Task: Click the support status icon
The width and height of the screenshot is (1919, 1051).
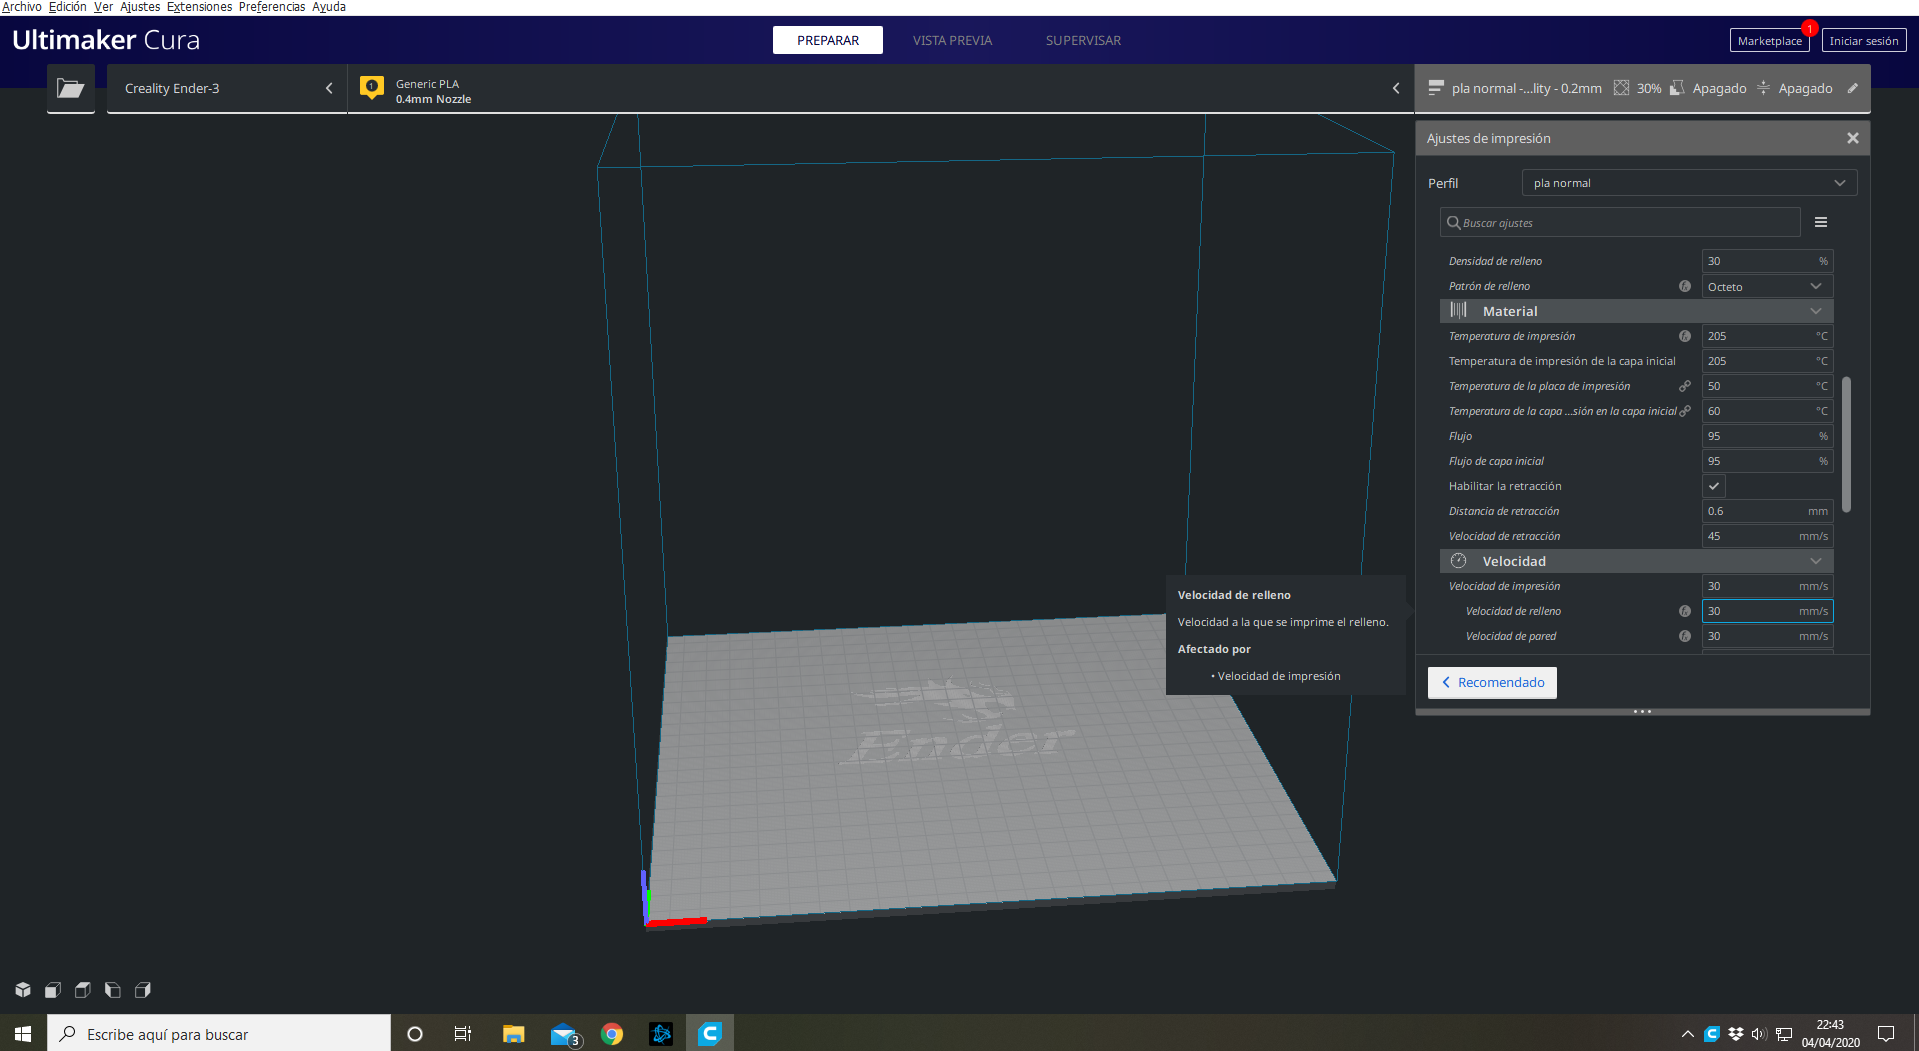Action: [1677, 88]
